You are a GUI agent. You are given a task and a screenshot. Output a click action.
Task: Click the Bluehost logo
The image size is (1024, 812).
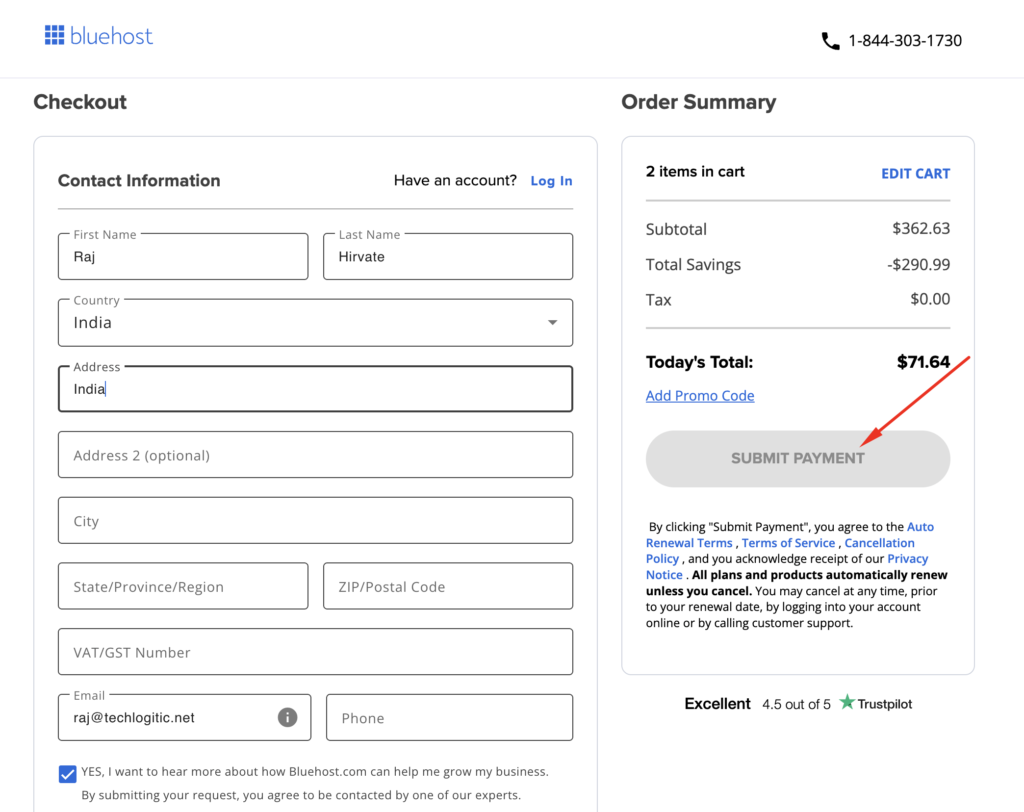[98, 35]
